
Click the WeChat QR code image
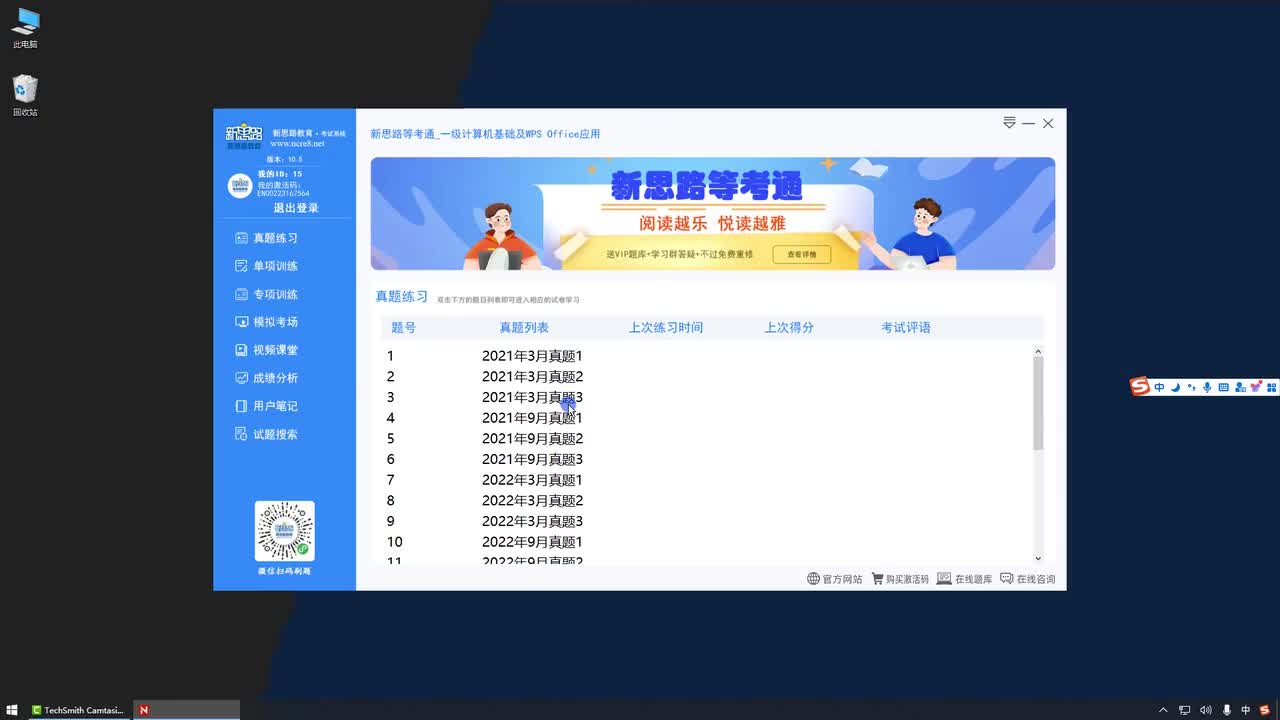[284, 531]
